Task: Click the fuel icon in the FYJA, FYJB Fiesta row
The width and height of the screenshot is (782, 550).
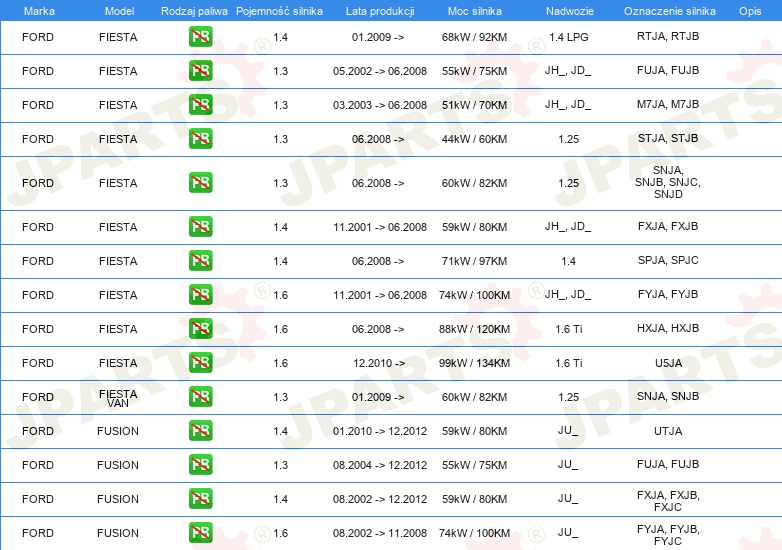Action: click(x=200, y=295)
